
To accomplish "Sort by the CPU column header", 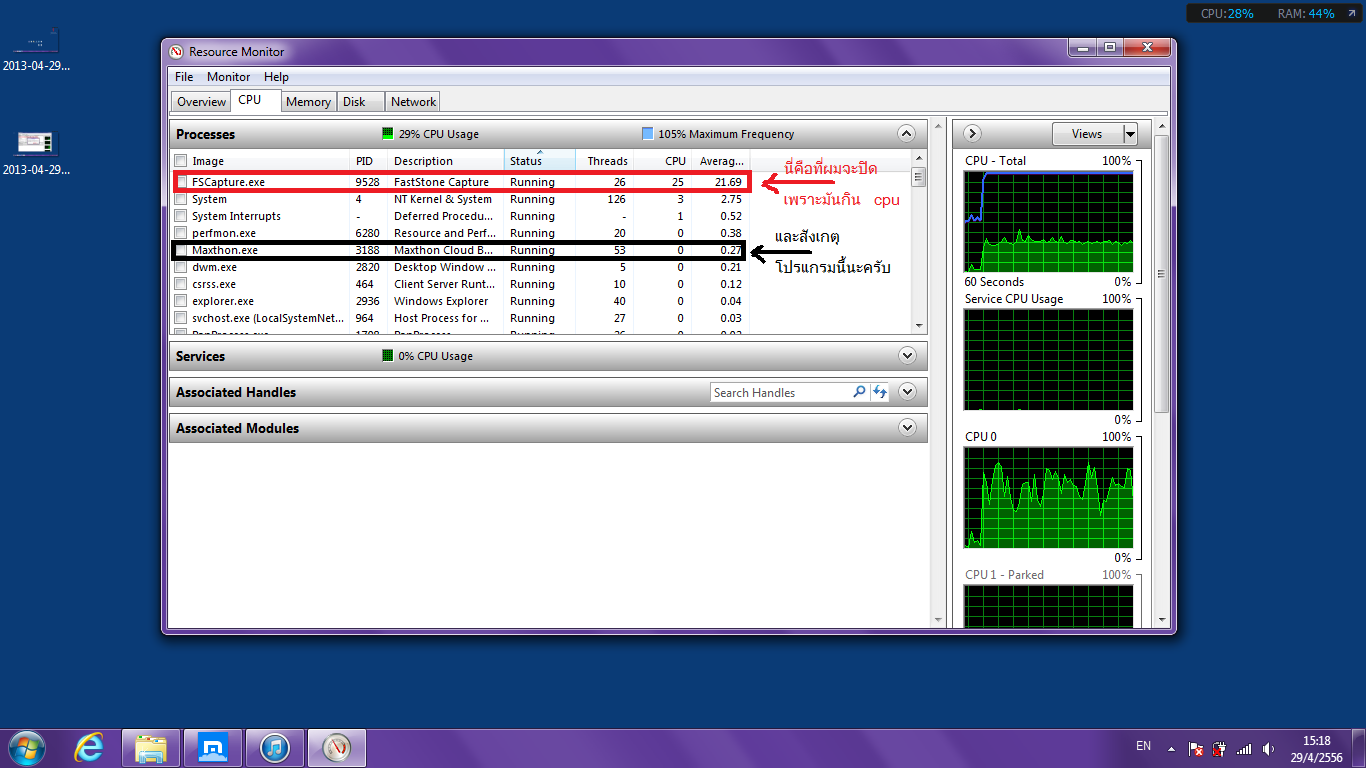I will [x=663, y=161].
